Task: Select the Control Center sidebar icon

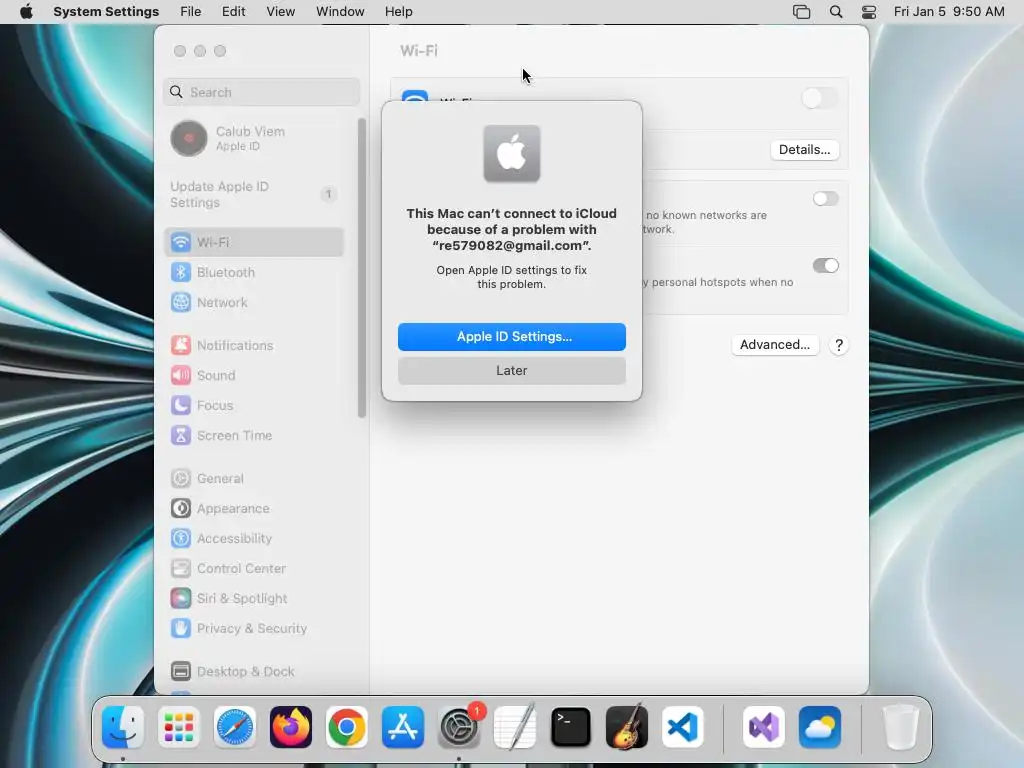Action: tap(181, 569)
